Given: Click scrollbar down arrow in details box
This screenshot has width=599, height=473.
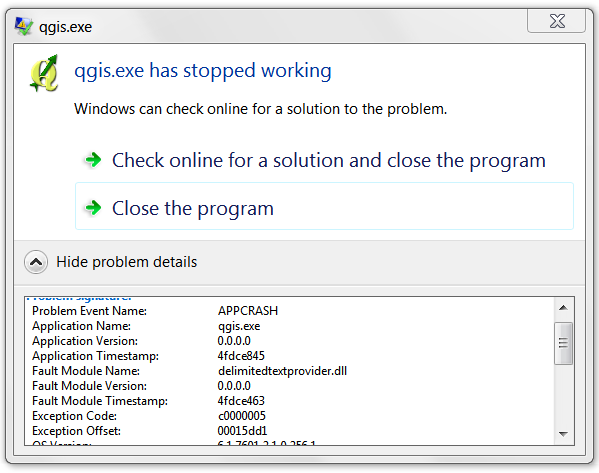Looking at the screenshot, I should coord(563,434).
